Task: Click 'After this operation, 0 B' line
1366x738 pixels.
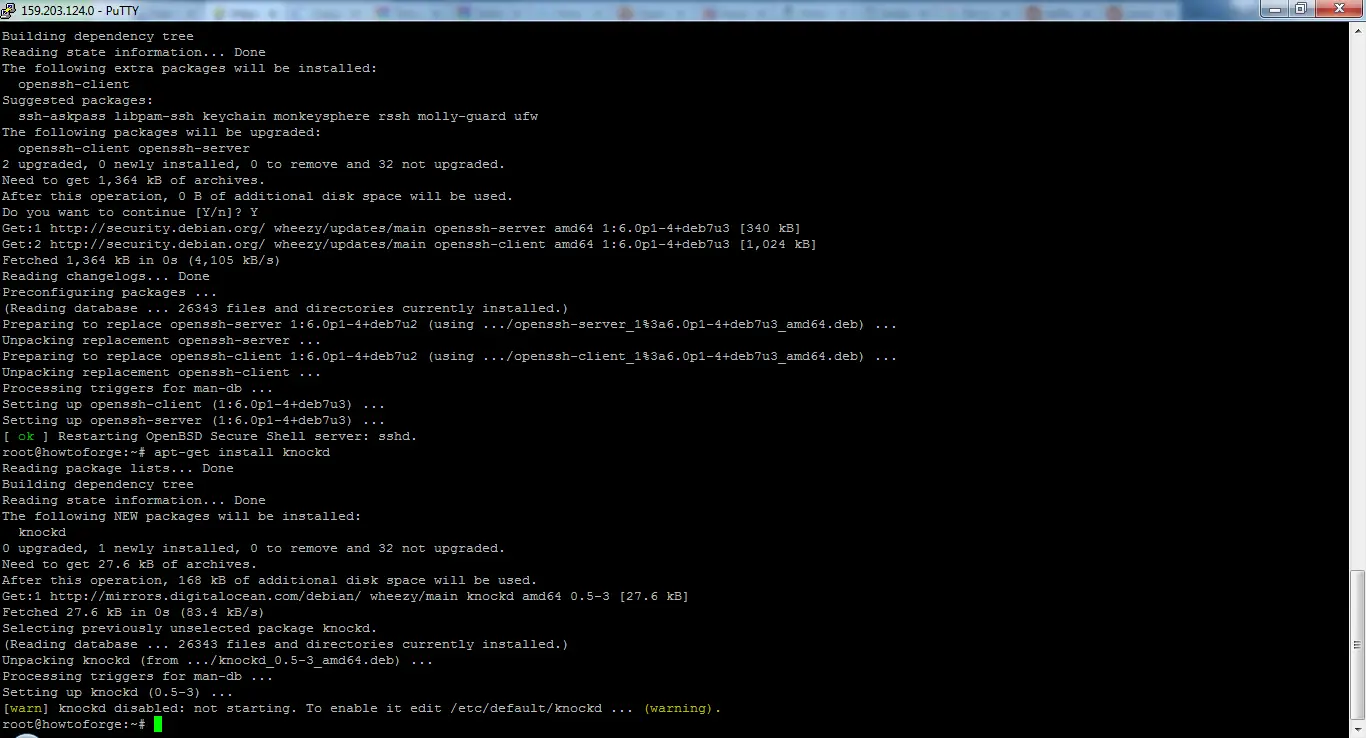Action: pos(258,196)
